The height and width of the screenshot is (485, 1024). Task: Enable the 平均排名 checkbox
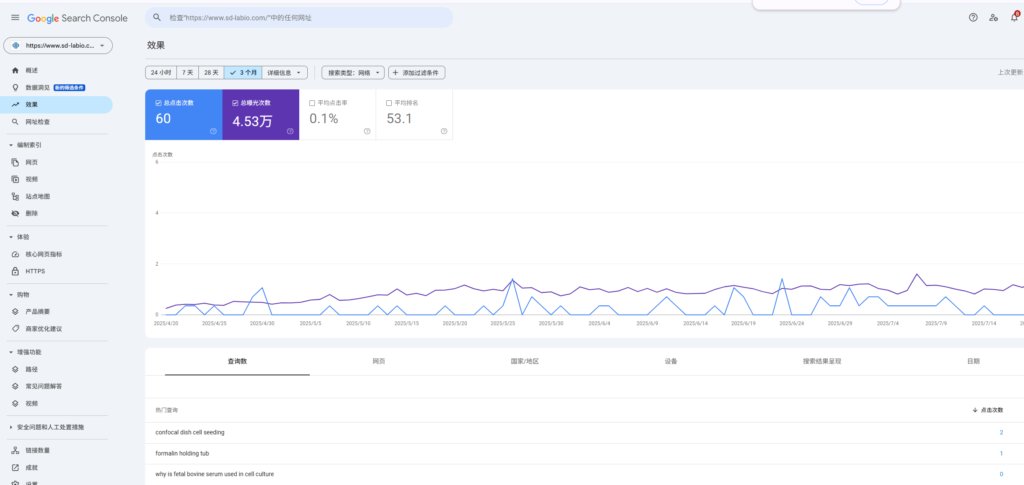(390, 102)
